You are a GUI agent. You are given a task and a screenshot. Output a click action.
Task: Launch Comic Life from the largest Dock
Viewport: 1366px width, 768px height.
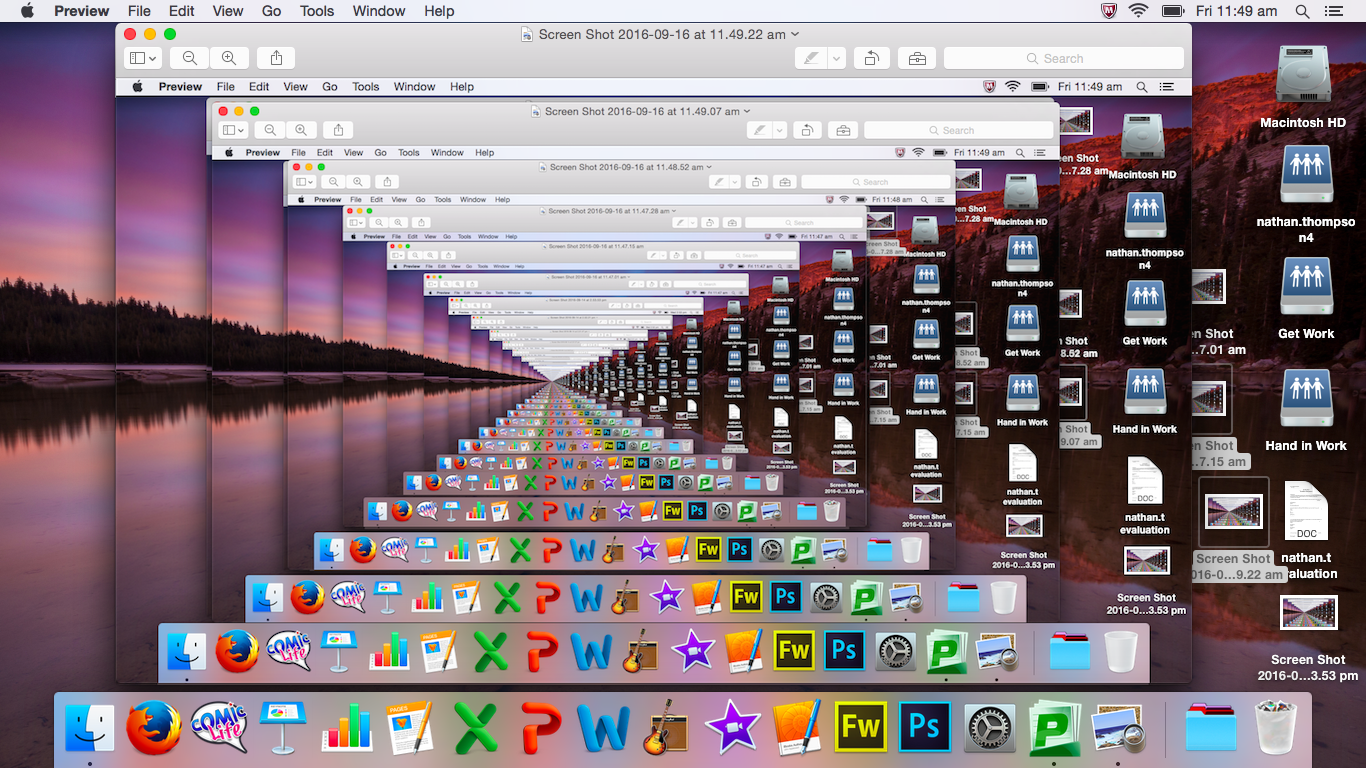pyautogui.click(x=219, y=727)
